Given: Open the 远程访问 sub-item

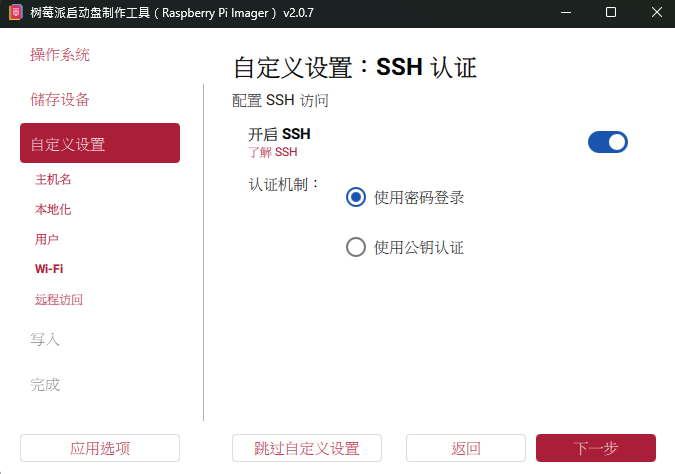Looking at the screenshot, I should coord(59,300).
